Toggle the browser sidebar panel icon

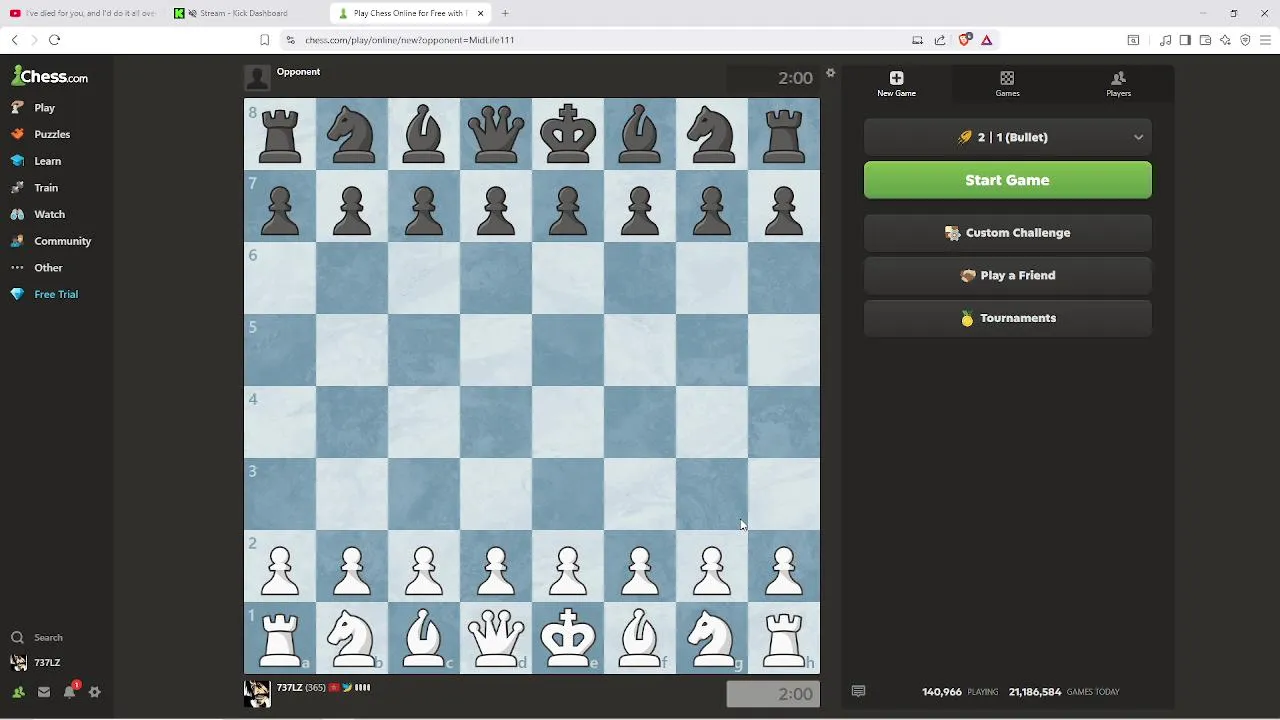[1185, 40]
